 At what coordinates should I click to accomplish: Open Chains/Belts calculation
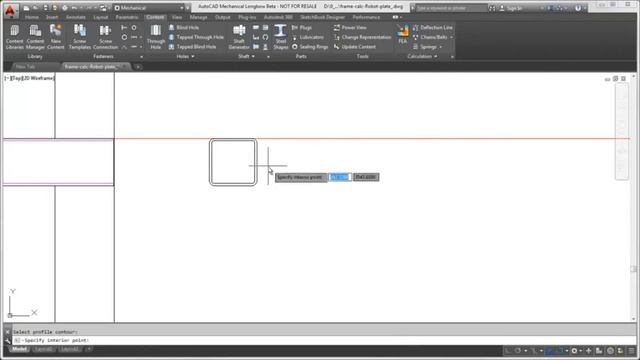tap(429, 37)
